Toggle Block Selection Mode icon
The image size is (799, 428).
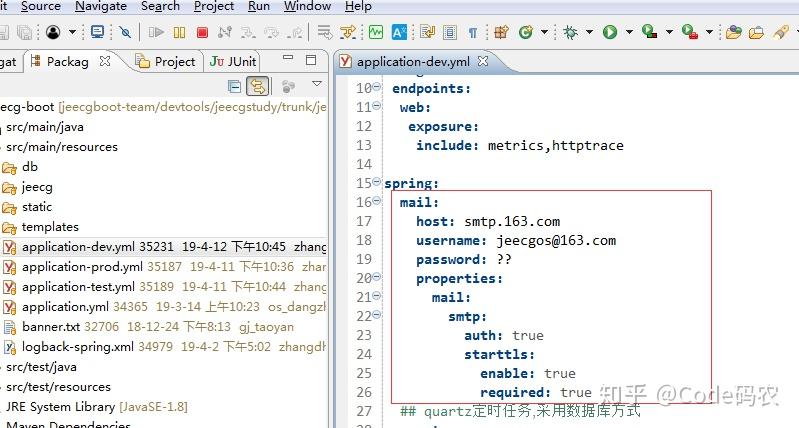point(449,33)
